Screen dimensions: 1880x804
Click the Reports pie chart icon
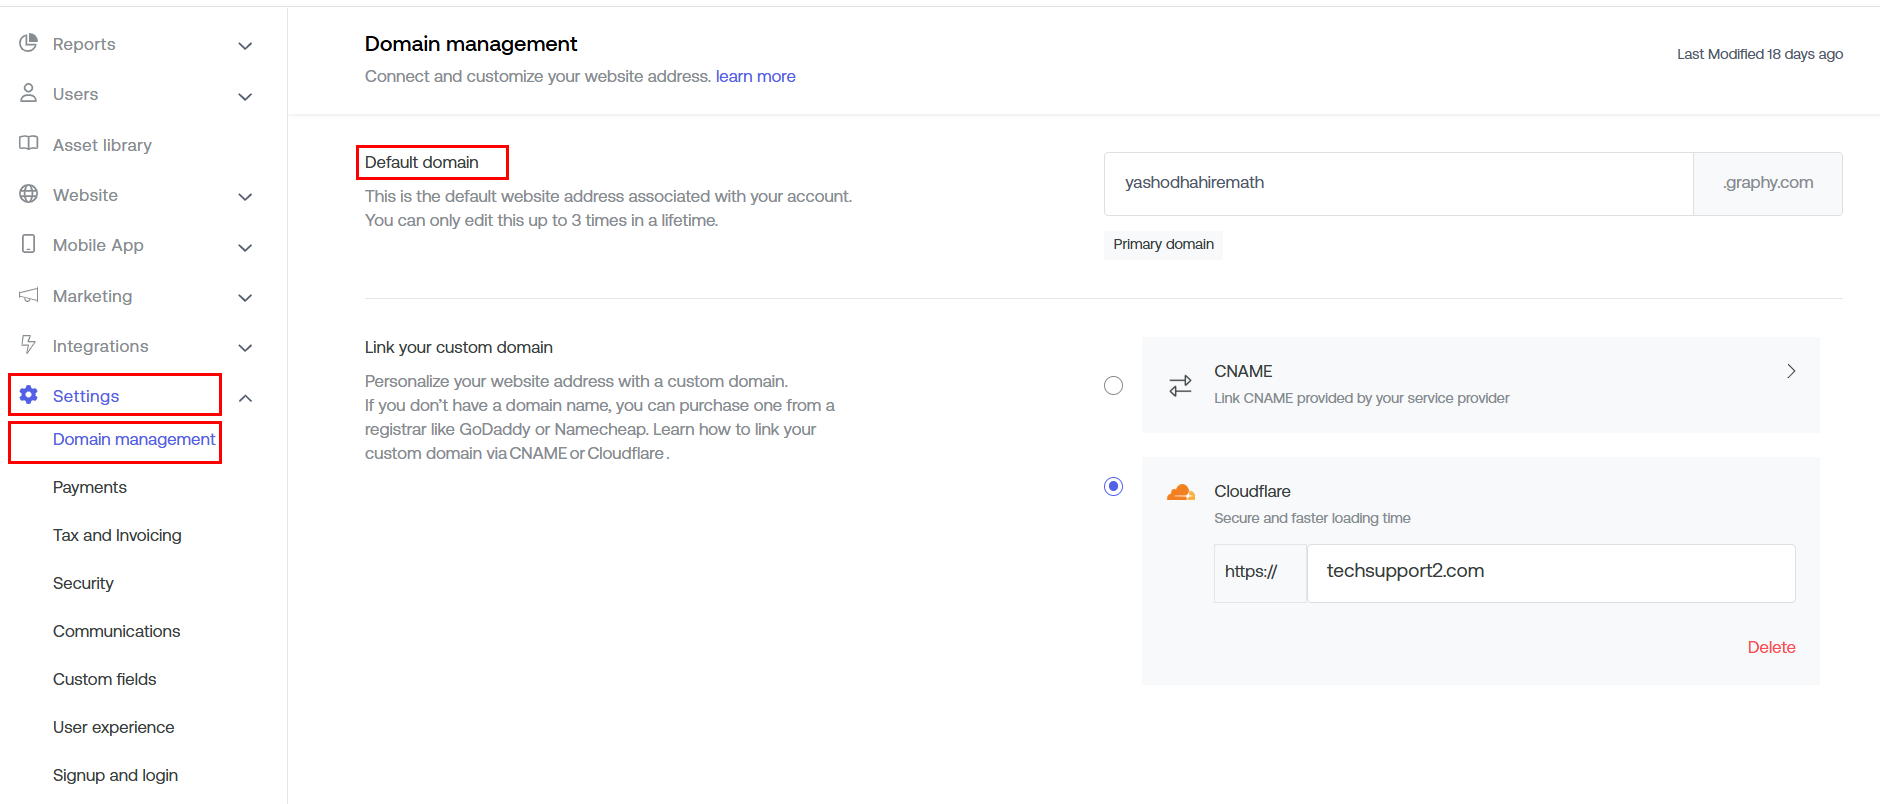tap(28, 43)
